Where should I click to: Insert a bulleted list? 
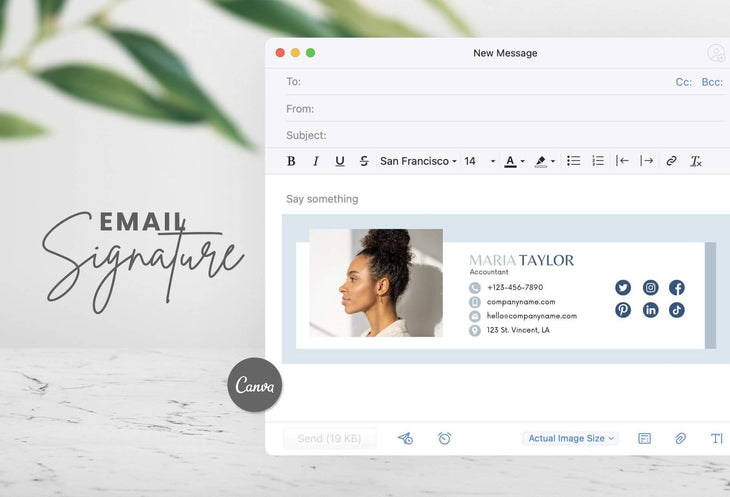click(x=574, y=161)
